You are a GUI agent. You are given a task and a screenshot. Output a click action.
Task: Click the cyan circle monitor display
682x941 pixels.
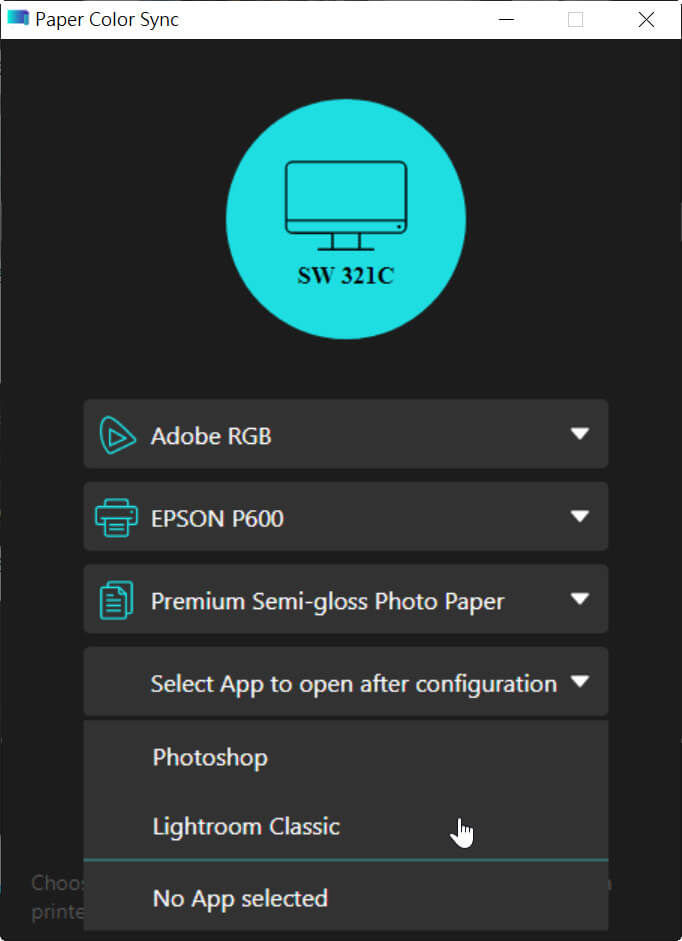[x=346, y=219]
